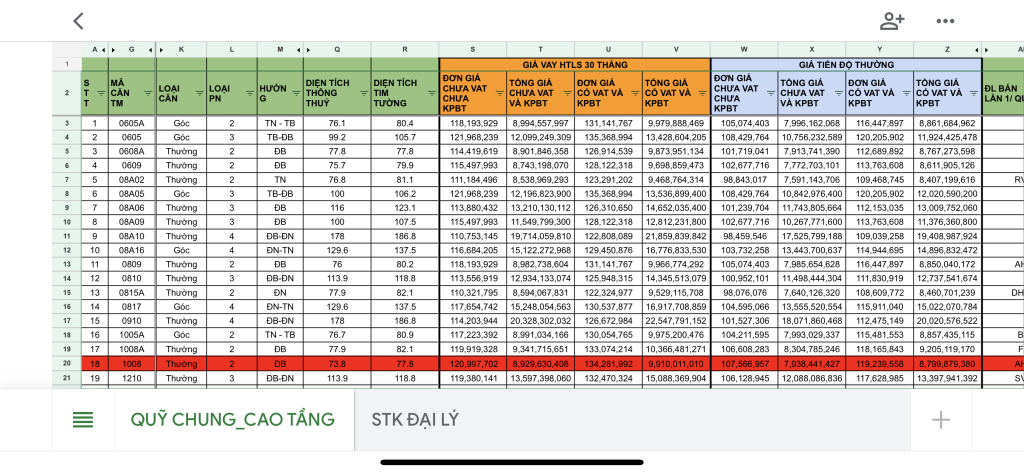Viewport: 1024px width, 474px height.
Task: Open filter icon in STT header
Action: pos(101,93)
